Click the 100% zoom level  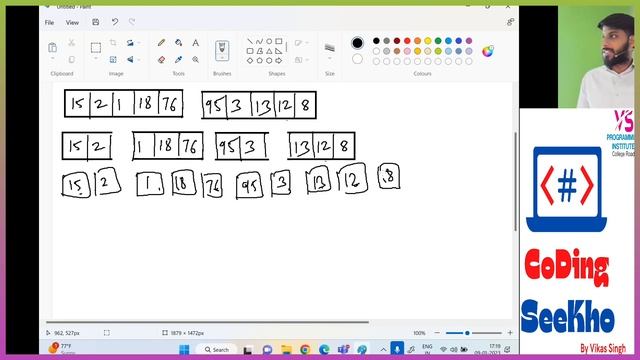pyautogui.click(x=419, y=333)
